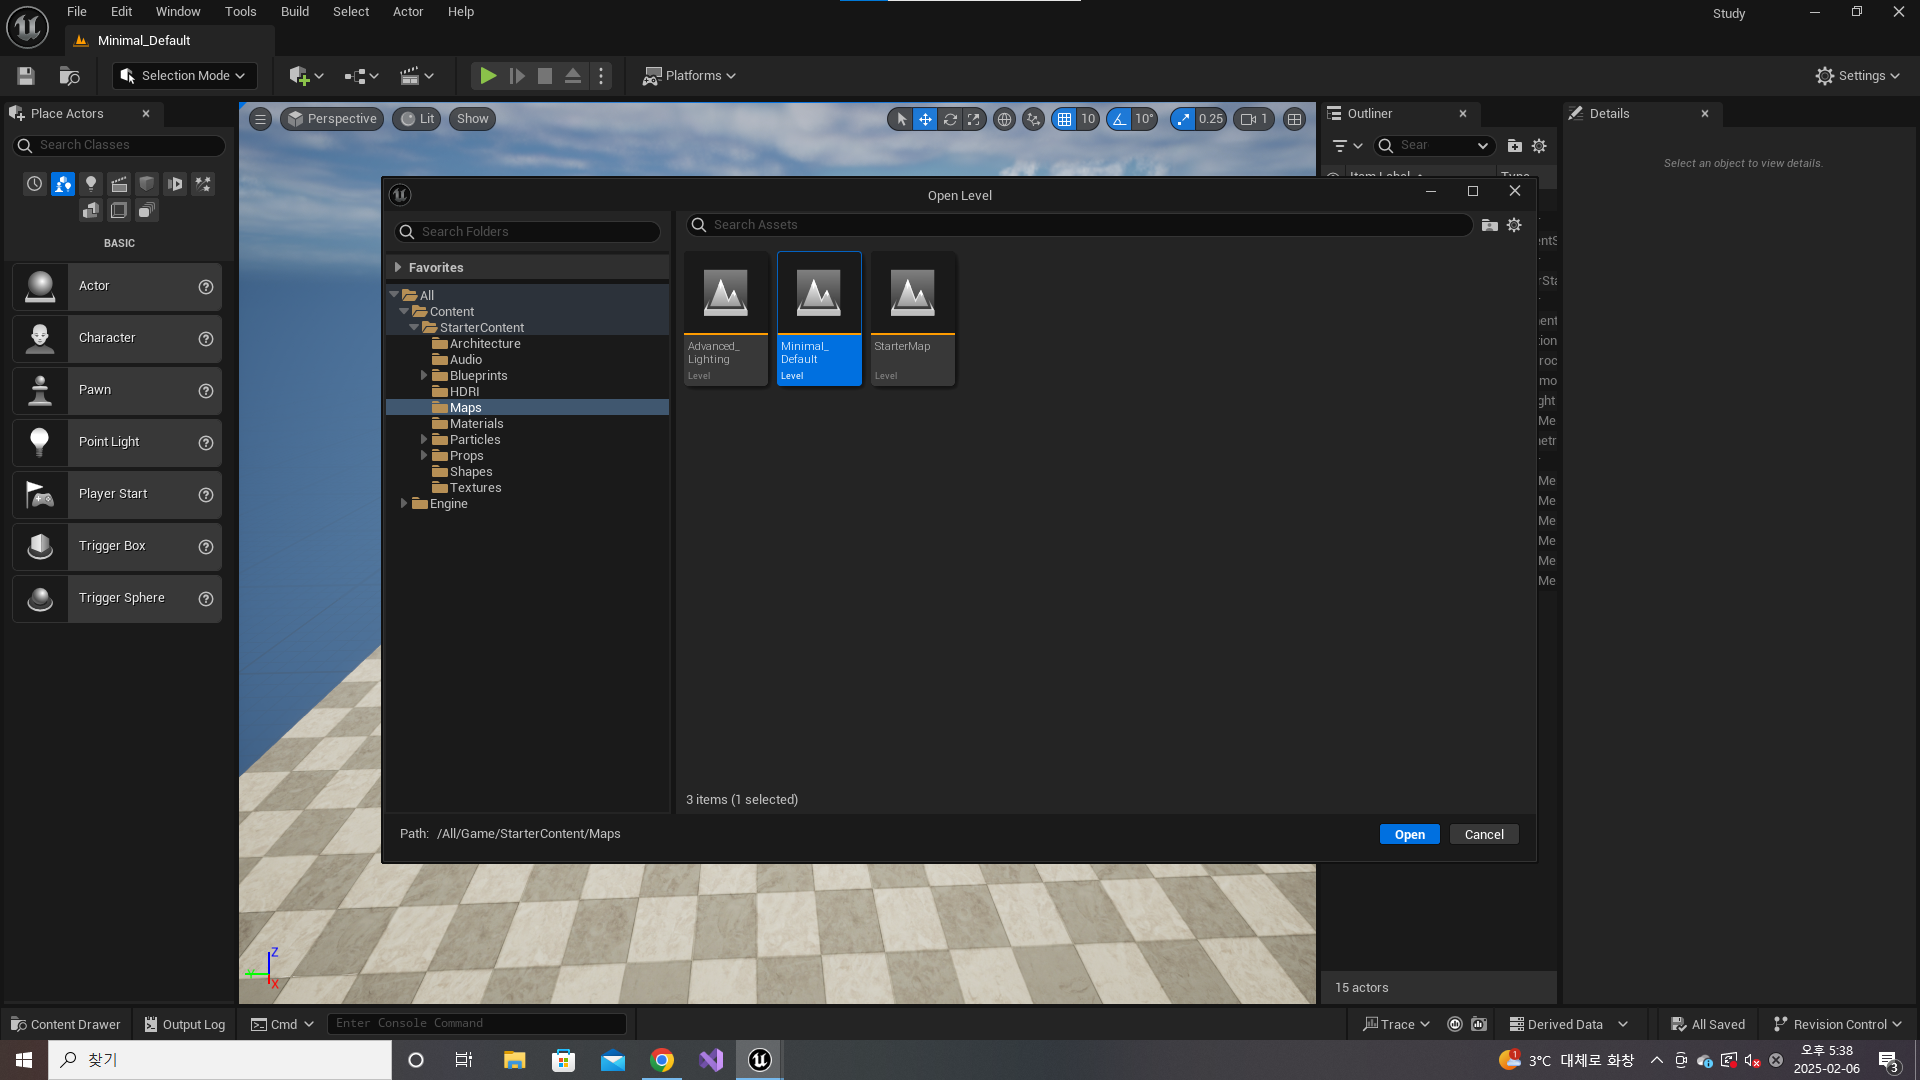Open Outliner settings gear

(1539, 146)
